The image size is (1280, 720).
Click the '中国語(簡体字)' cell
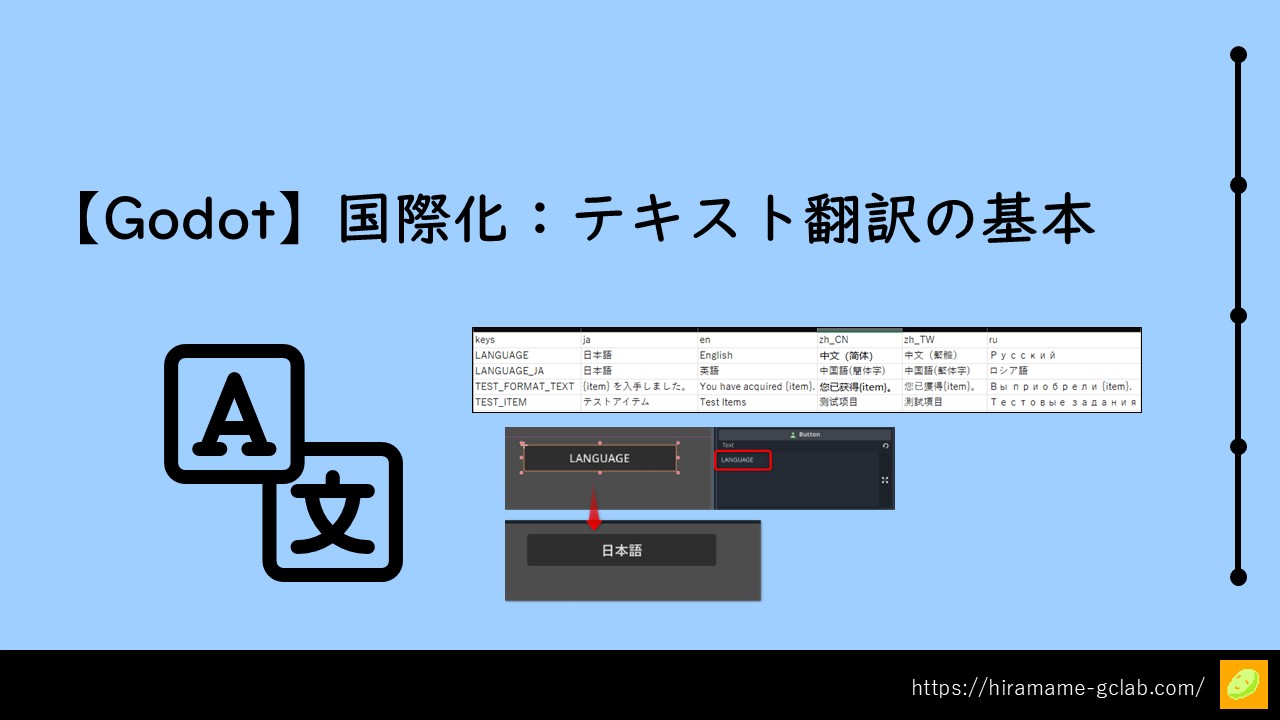pyautogui.click(x=859, y=371)
